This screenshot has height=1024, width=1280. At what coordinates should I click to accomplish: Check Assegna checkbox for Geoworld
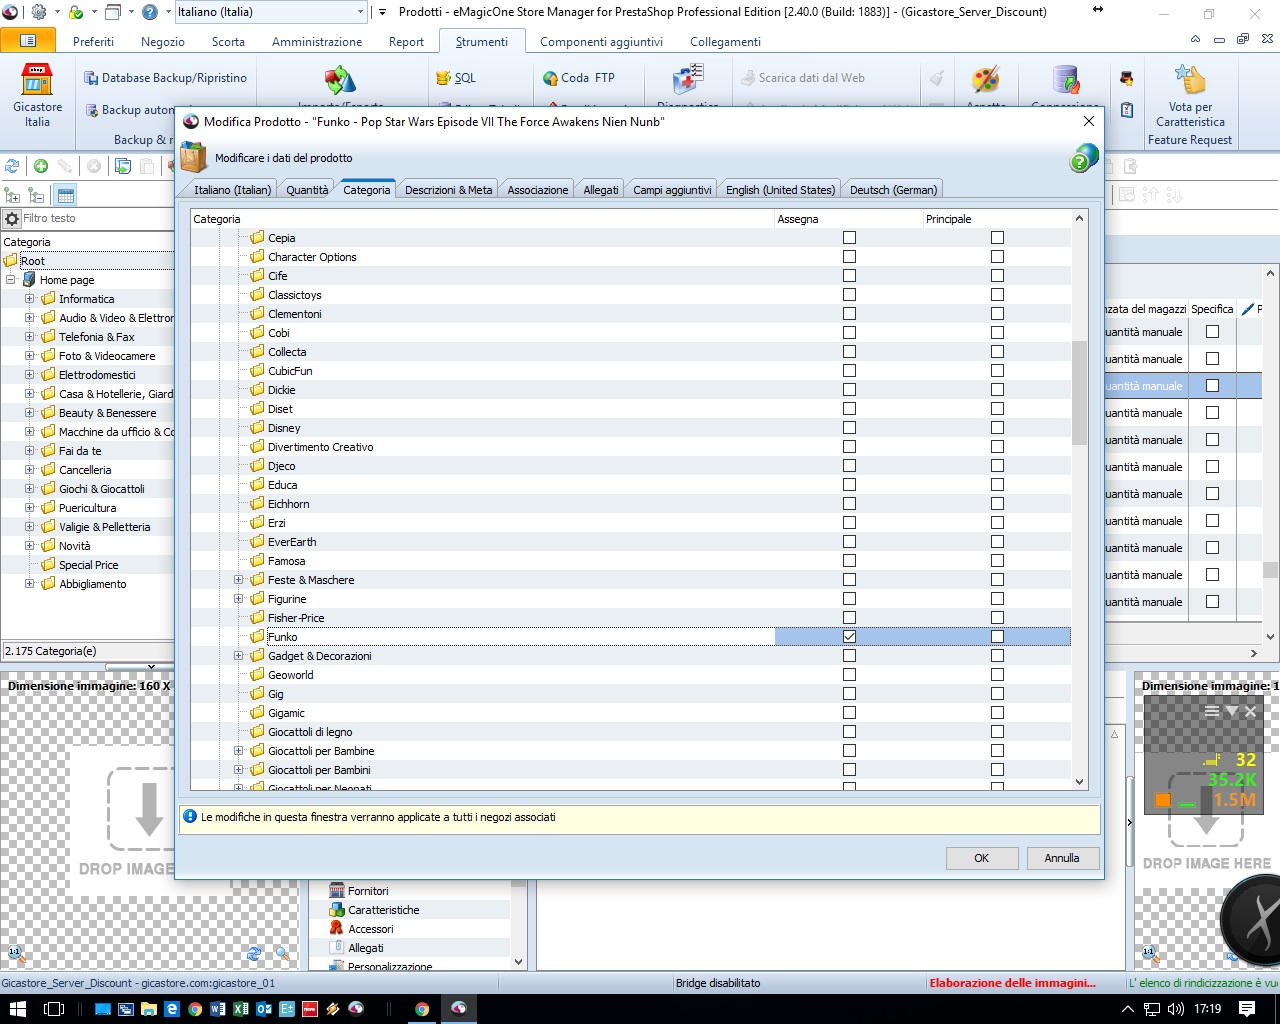tap(849, 675)
